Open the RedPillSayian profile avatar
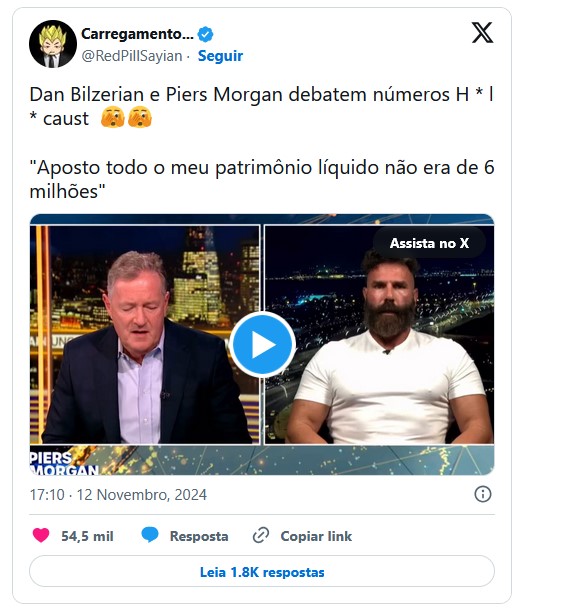The width and height of the screenshot is (561, 611). coord(53,44)
